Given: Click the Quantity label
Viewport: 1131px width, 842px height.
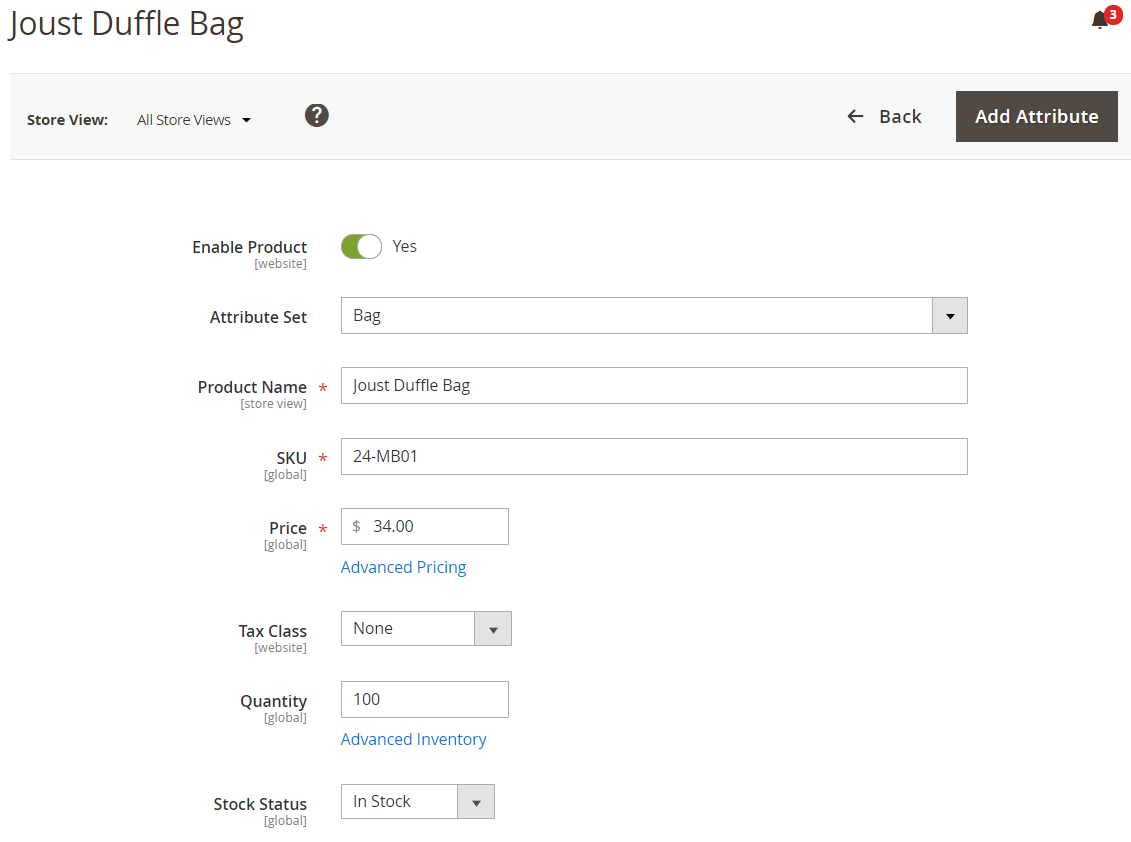Looking at the screenshot, I should [273, 701].
